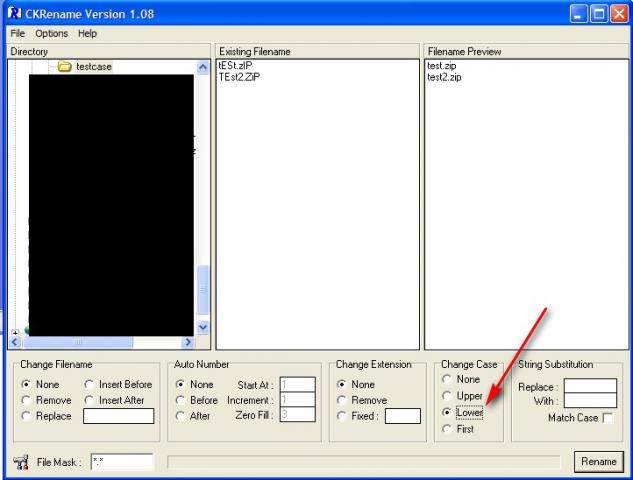Screen dimensions: 633x480
Task: Click test.zip in Filename Preview
Action: pyautogui.click(x=442, y=65)
